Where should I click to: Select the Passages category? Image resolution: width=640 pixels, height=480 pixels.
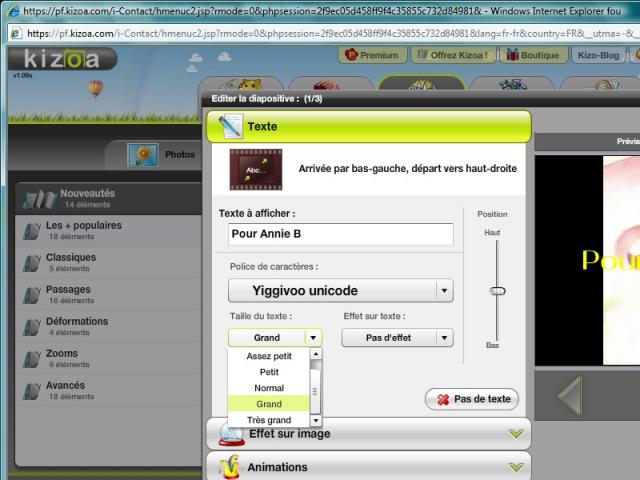tap(109, 294)
